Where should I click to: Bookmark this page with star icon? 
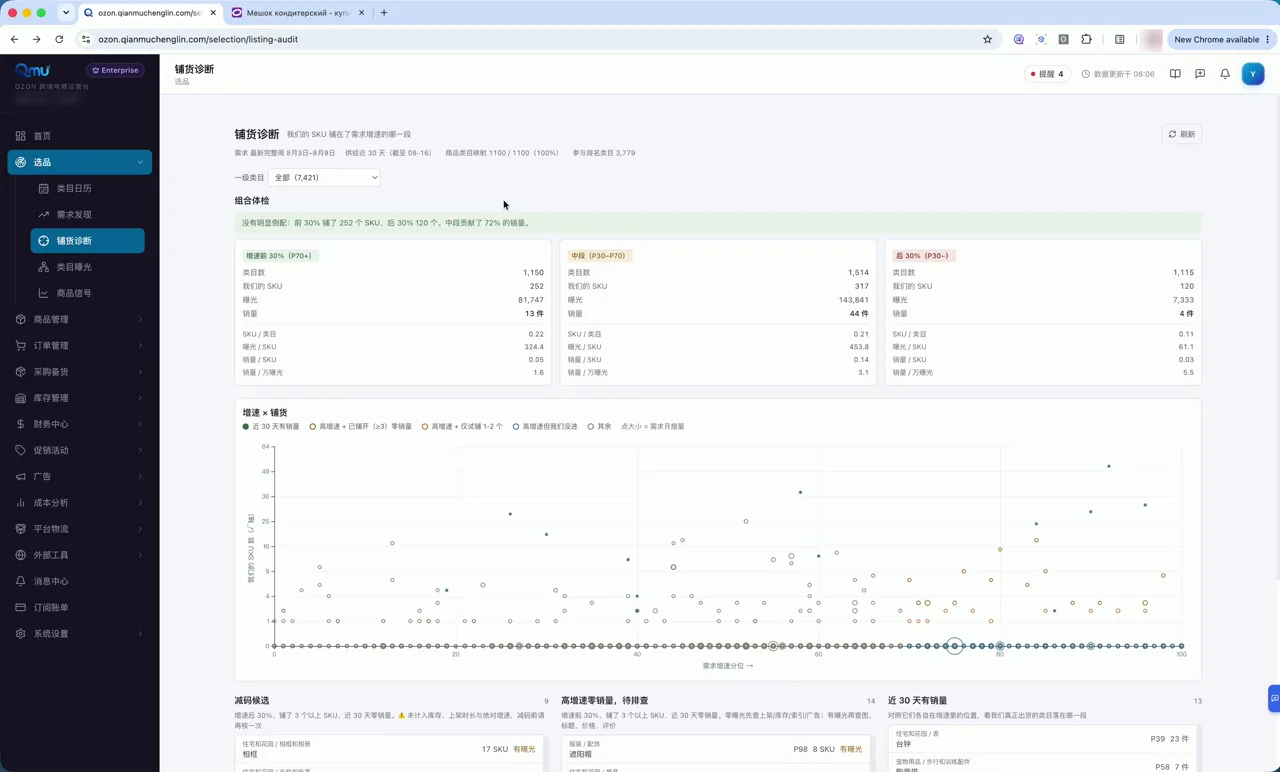point(988,39)
